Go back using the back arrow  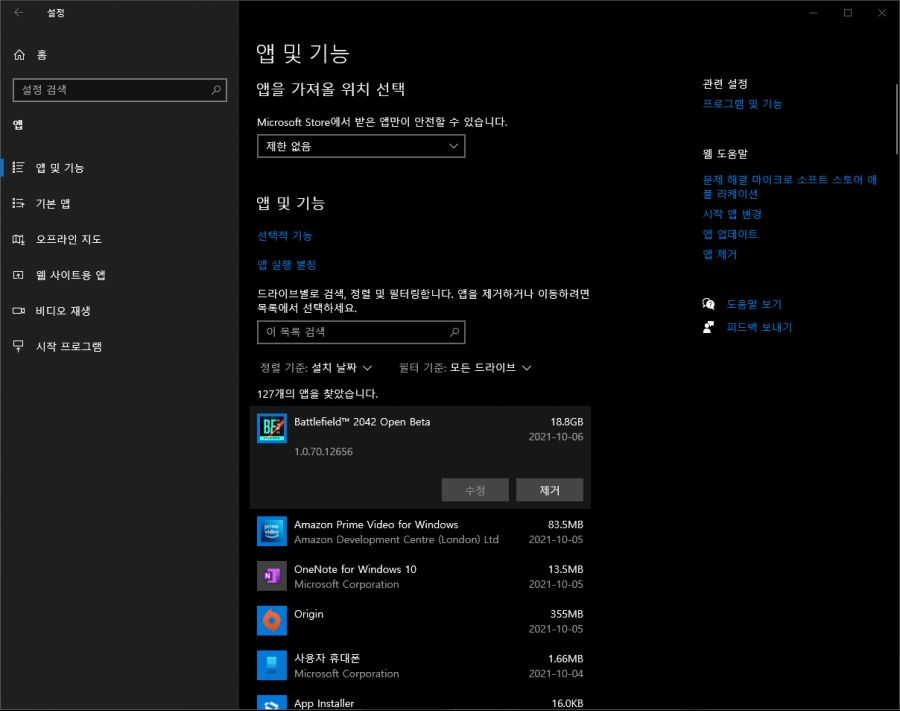(x=19, y=13)
